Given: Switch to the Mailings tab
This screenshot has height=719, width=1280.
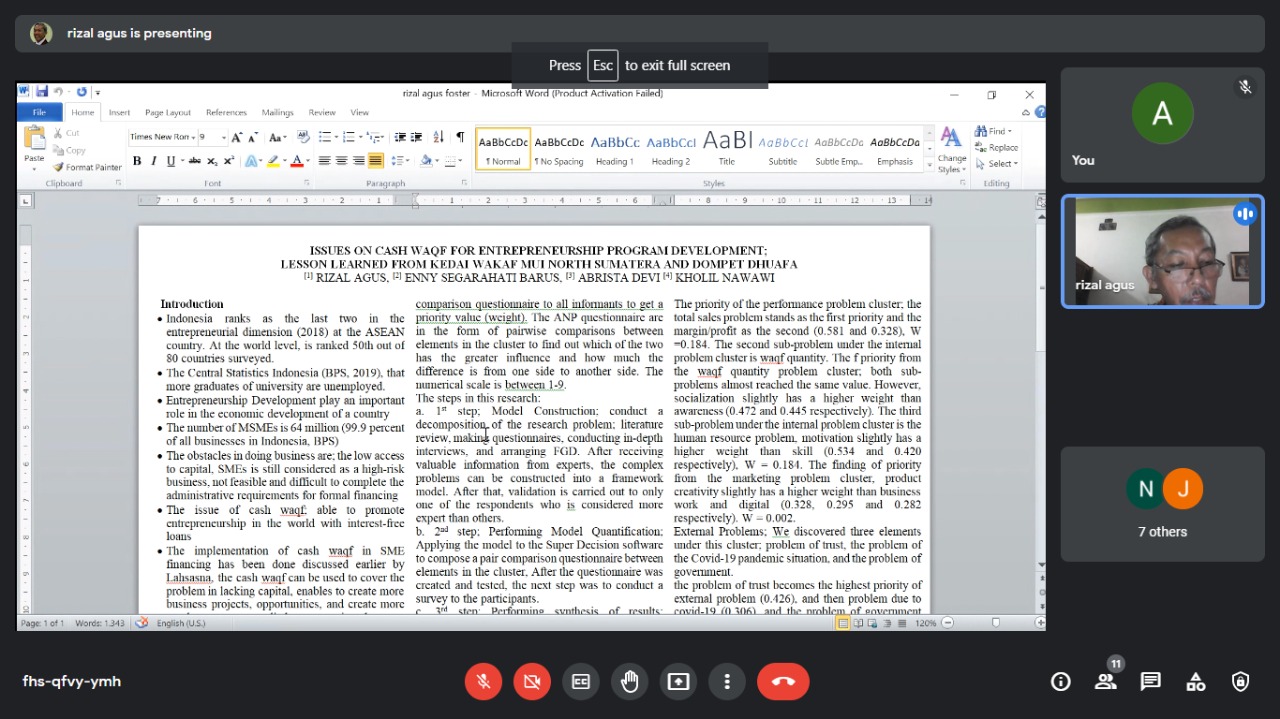Looking at the screenshot, I should (x=277, y=113).
